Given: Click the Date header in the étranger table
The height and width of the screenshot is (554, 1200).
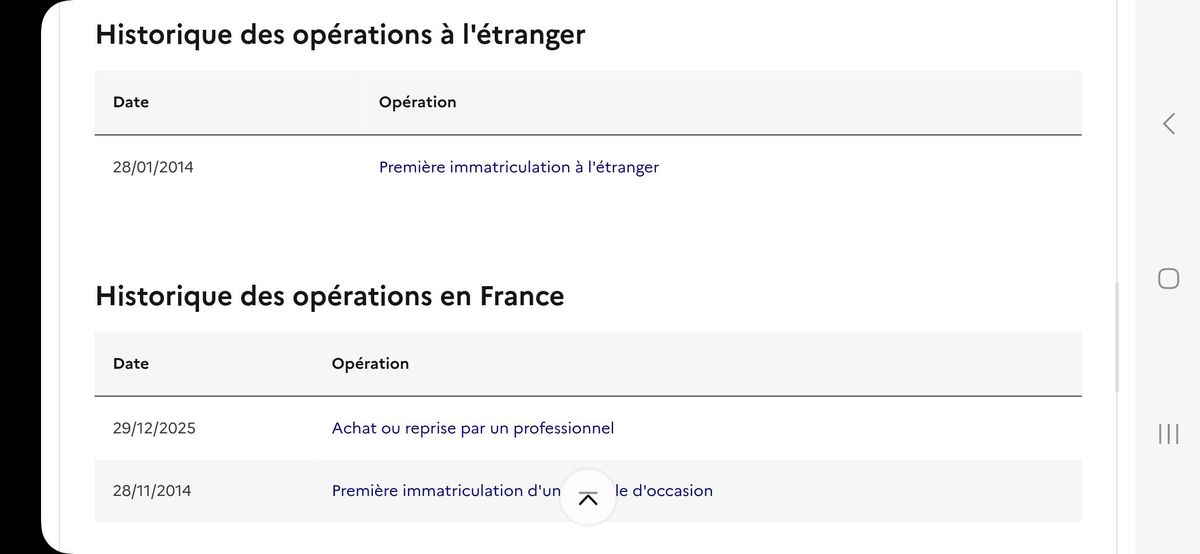Looking at the screenshot, I should pyautogui.click(x=131, y=102).
